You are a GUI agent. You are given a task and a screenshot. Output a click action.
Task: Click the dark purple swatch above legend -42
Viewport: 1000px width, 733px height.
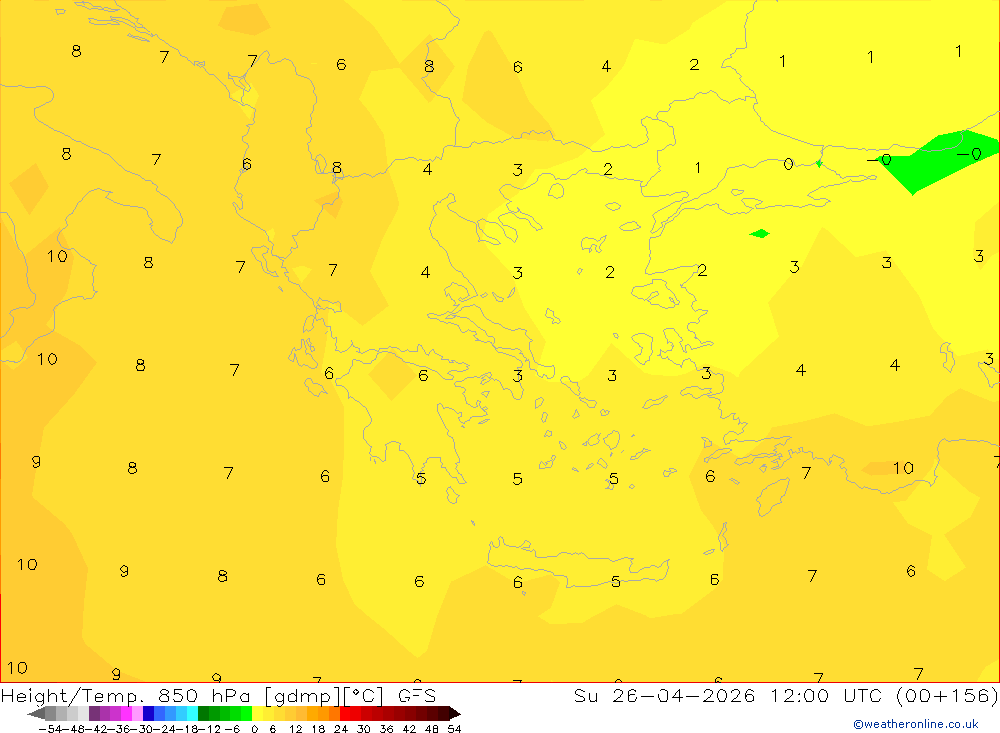click(94, 714)
